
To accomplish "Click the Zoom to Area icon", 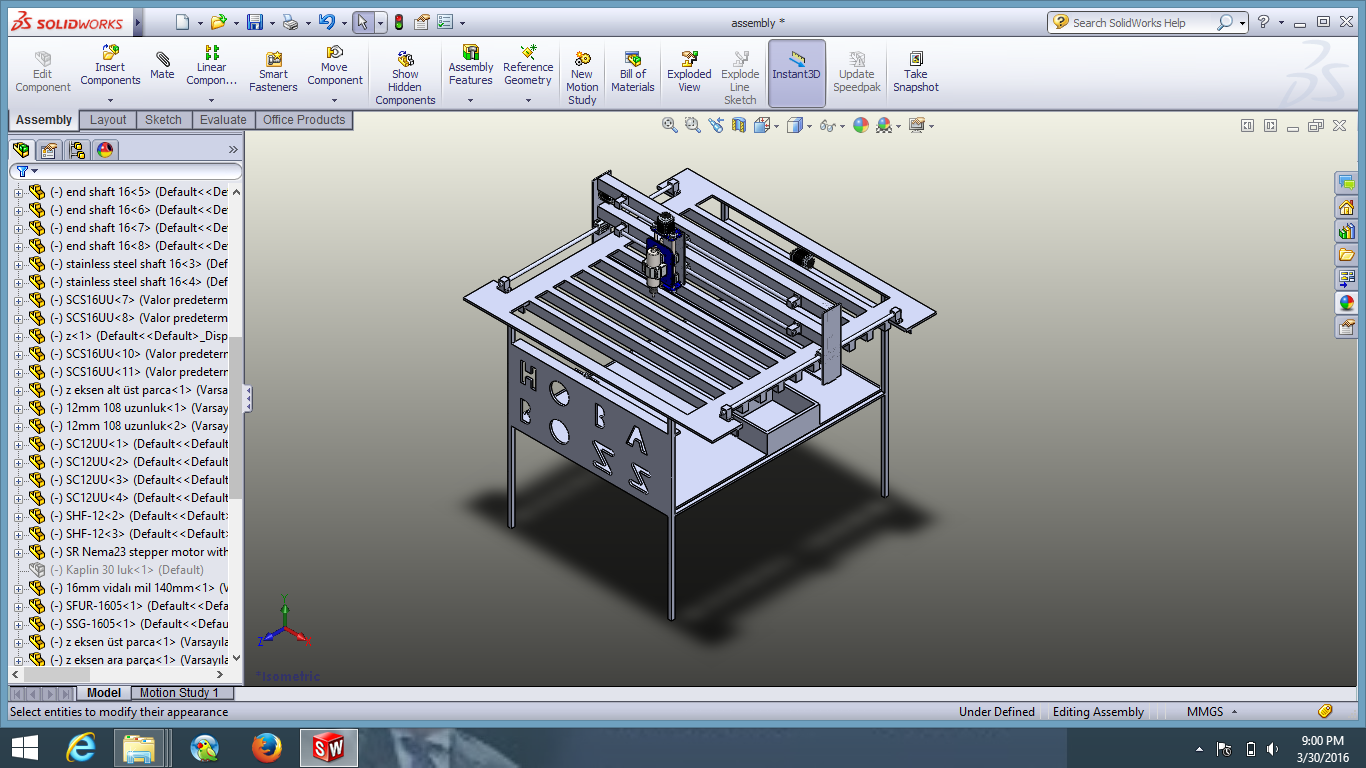I will (x=693, y=125).
